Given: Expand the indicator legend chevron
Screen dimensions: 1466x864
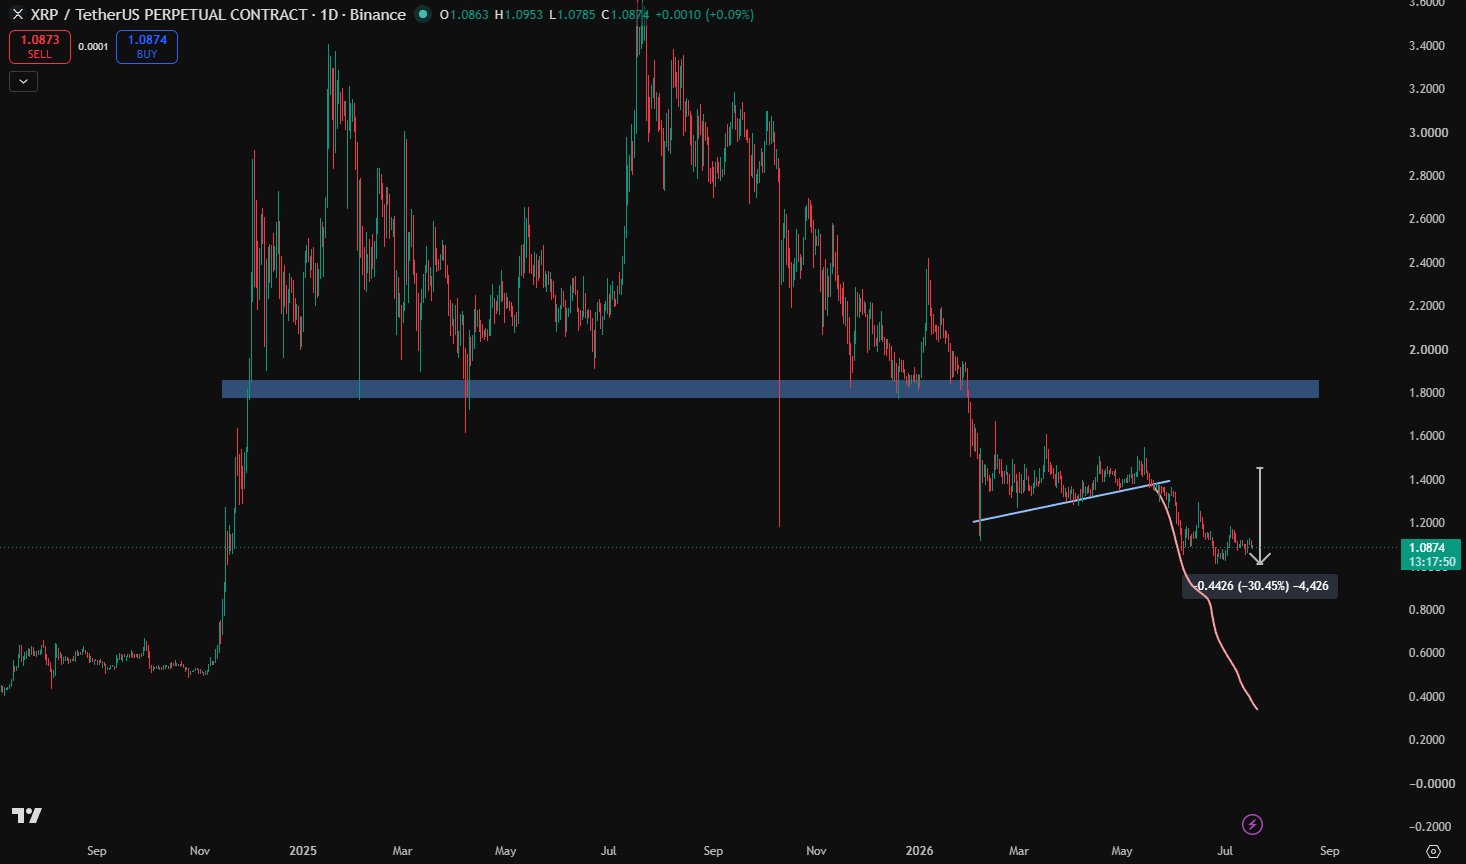Looking at the screenshot, I should [23, 82].
